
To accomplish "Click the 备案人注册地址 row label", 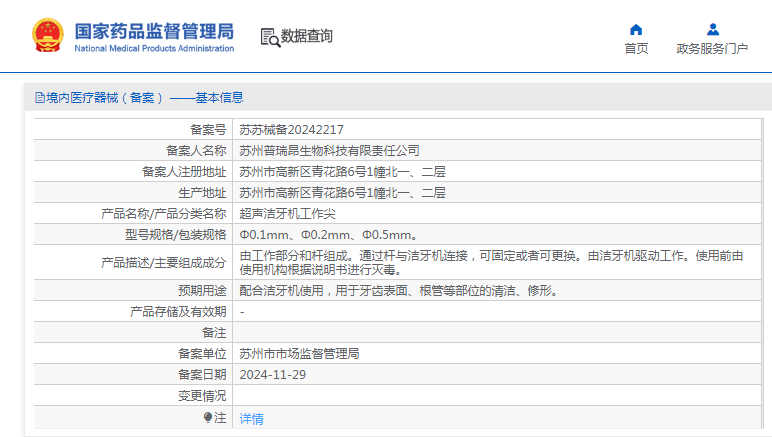I will [x=184, y=172].
